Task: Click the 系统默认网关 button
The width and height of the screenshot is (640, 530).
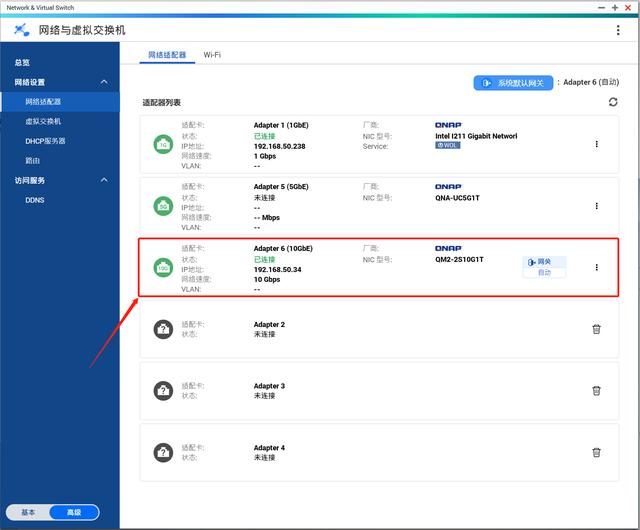Action: tap(513, 83)
